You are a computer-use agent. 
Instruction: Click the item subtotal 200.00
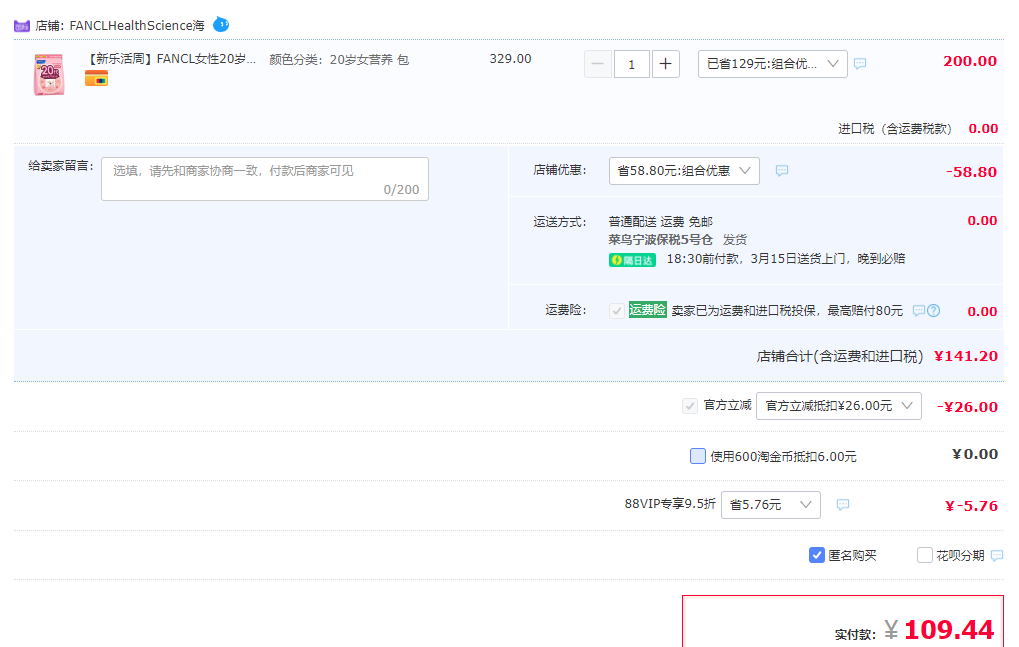click(x=970, y=61)
